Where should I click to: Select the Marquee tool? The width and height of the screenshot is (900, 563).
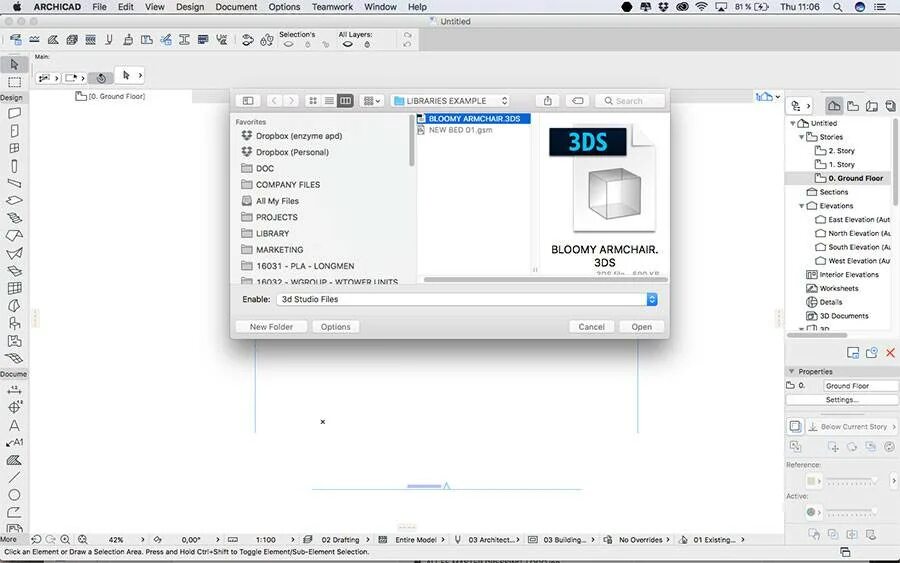click(14, 82)
